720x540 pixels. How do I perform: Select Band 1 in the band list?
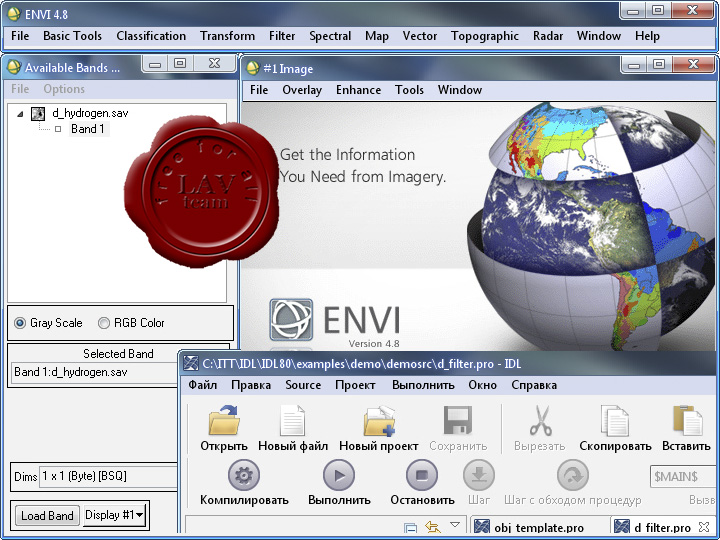tap(87, 129)
